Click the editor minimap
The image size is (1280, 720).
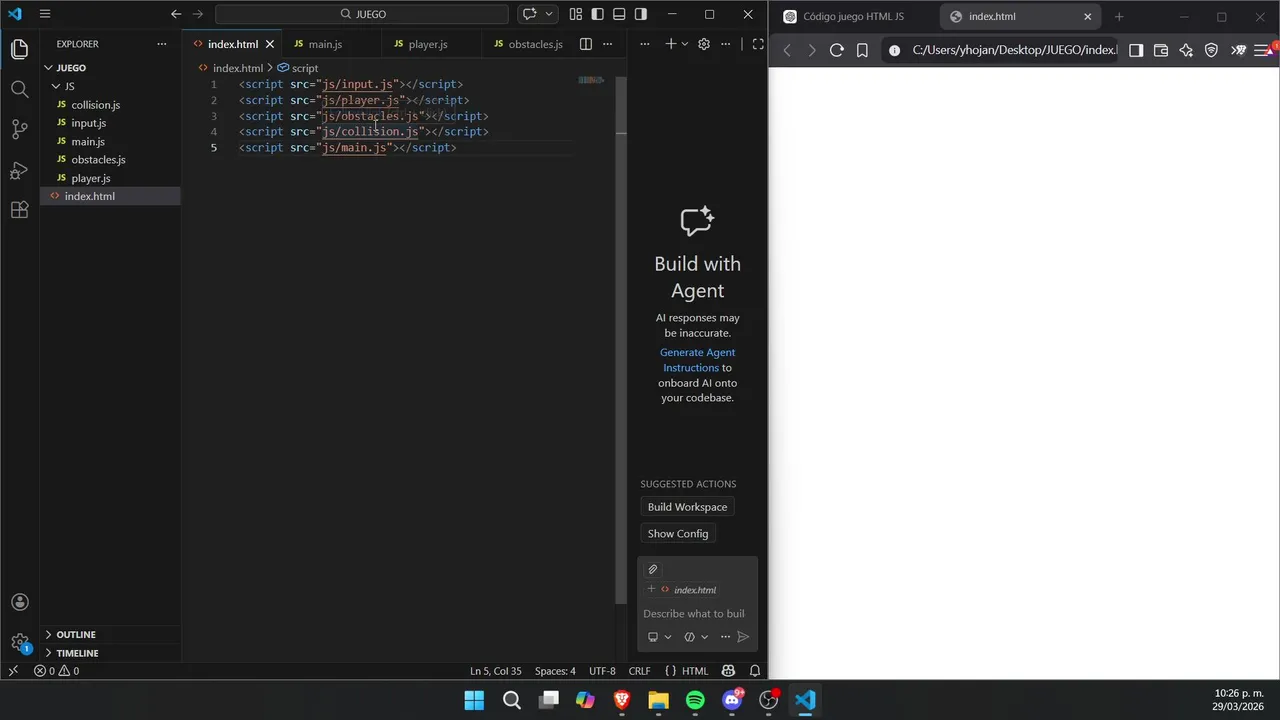591,80
